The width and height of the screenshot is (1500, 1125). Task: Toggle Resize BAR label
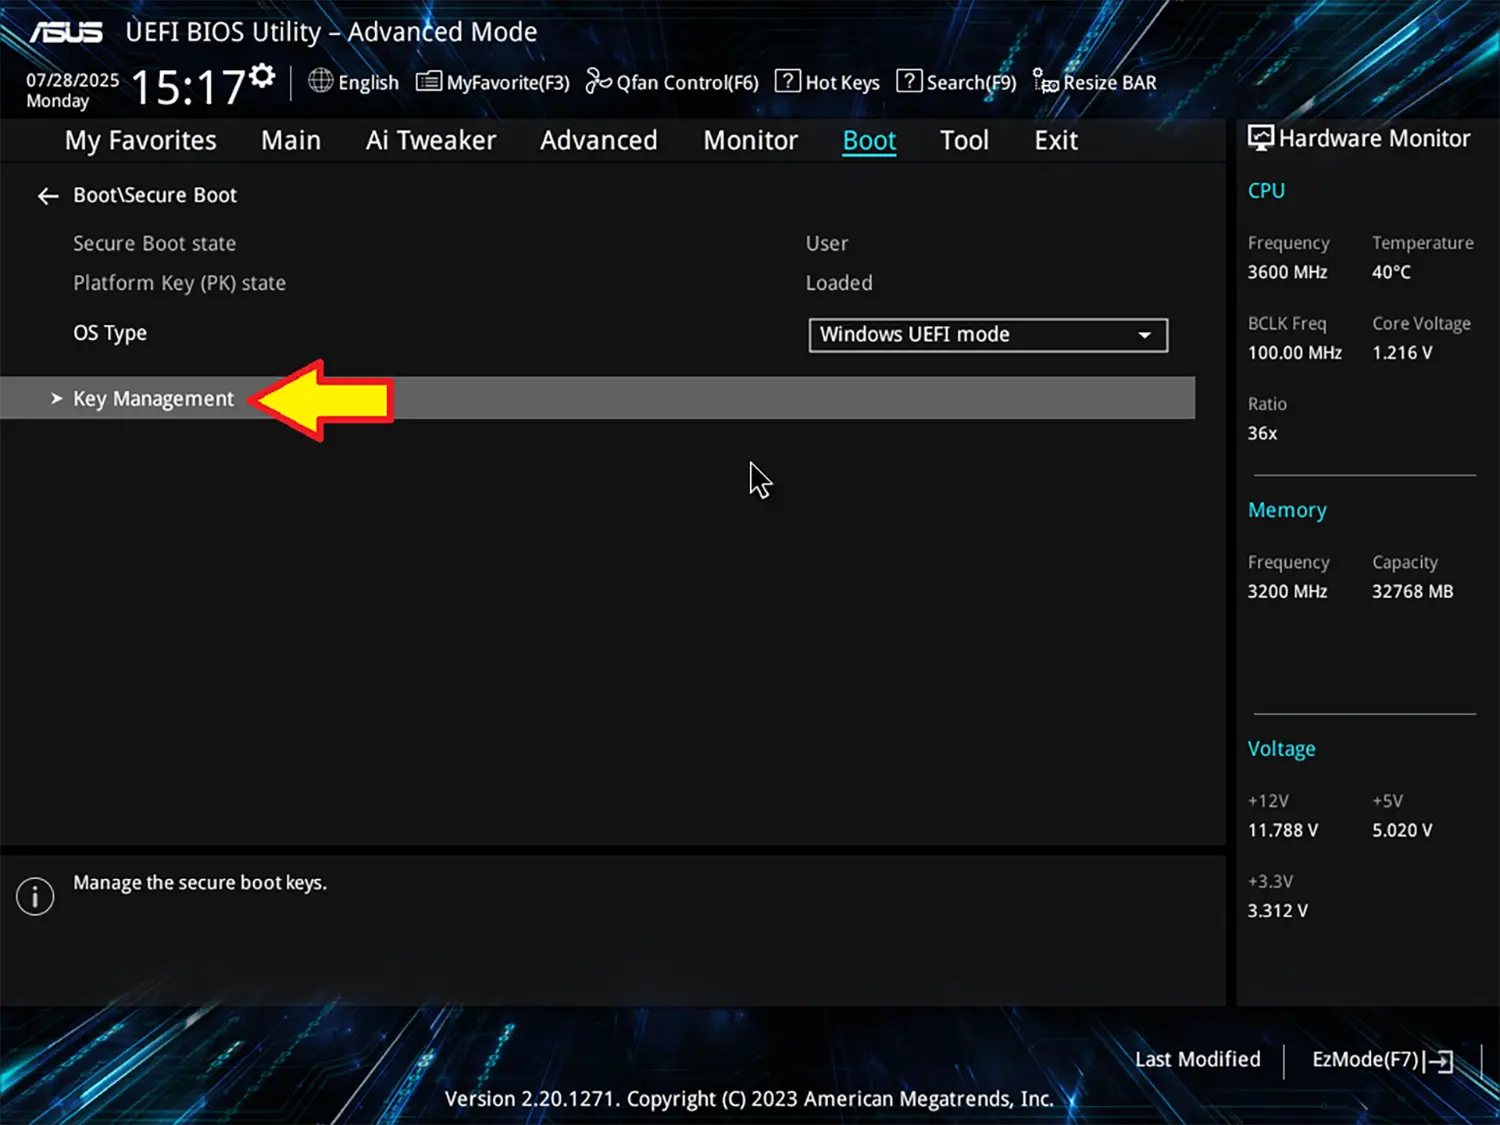(1110, 83)
